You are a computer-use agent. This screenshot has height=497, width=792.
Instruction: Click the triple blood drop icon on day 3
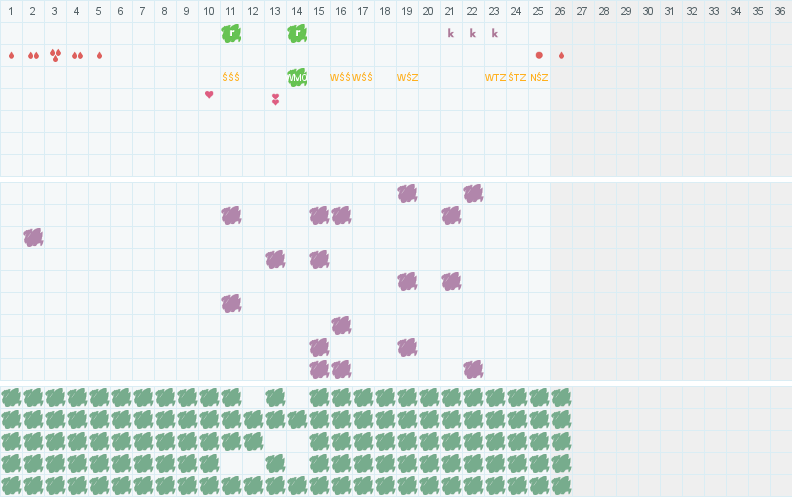pyautogui.click(x=55, y=55)
